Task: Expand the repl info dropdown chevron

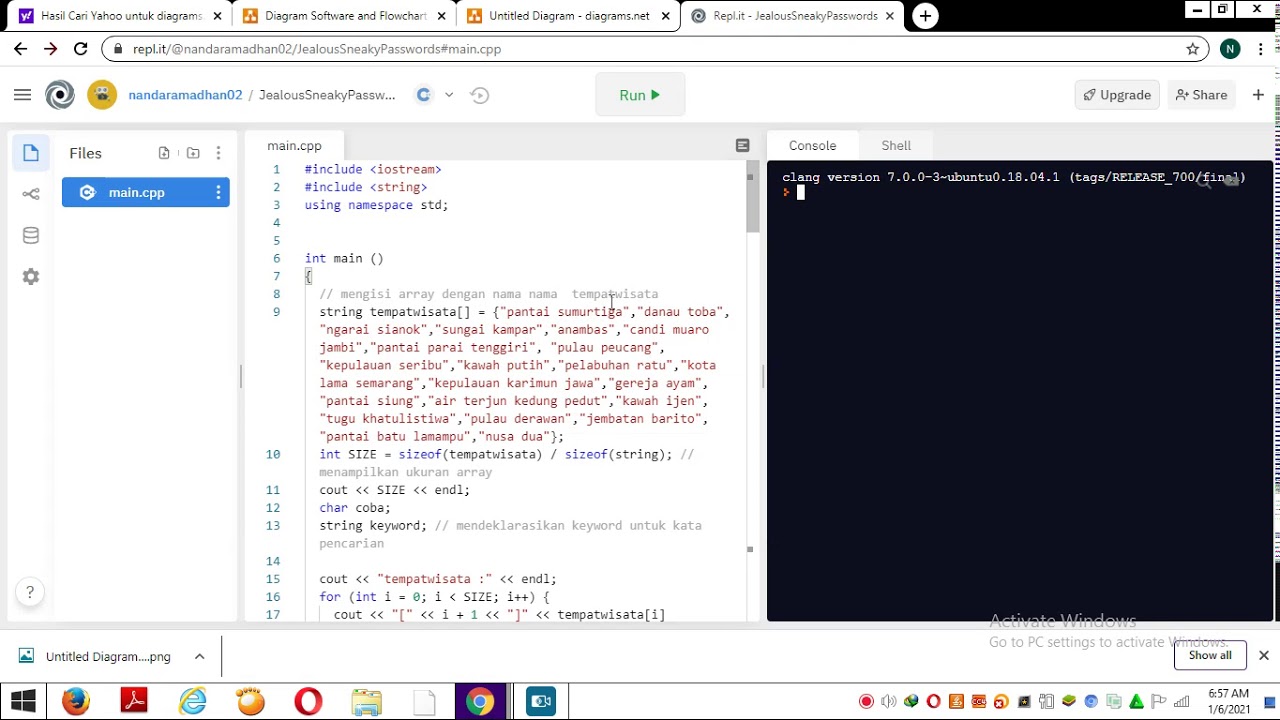Action: (x=449, y=95)
